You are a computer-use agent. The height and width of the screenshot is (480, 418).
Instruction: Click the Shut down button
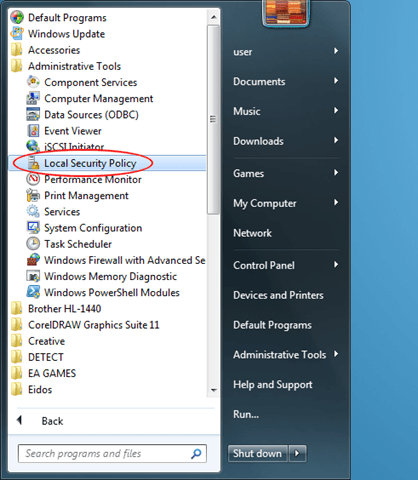point(258,453)
